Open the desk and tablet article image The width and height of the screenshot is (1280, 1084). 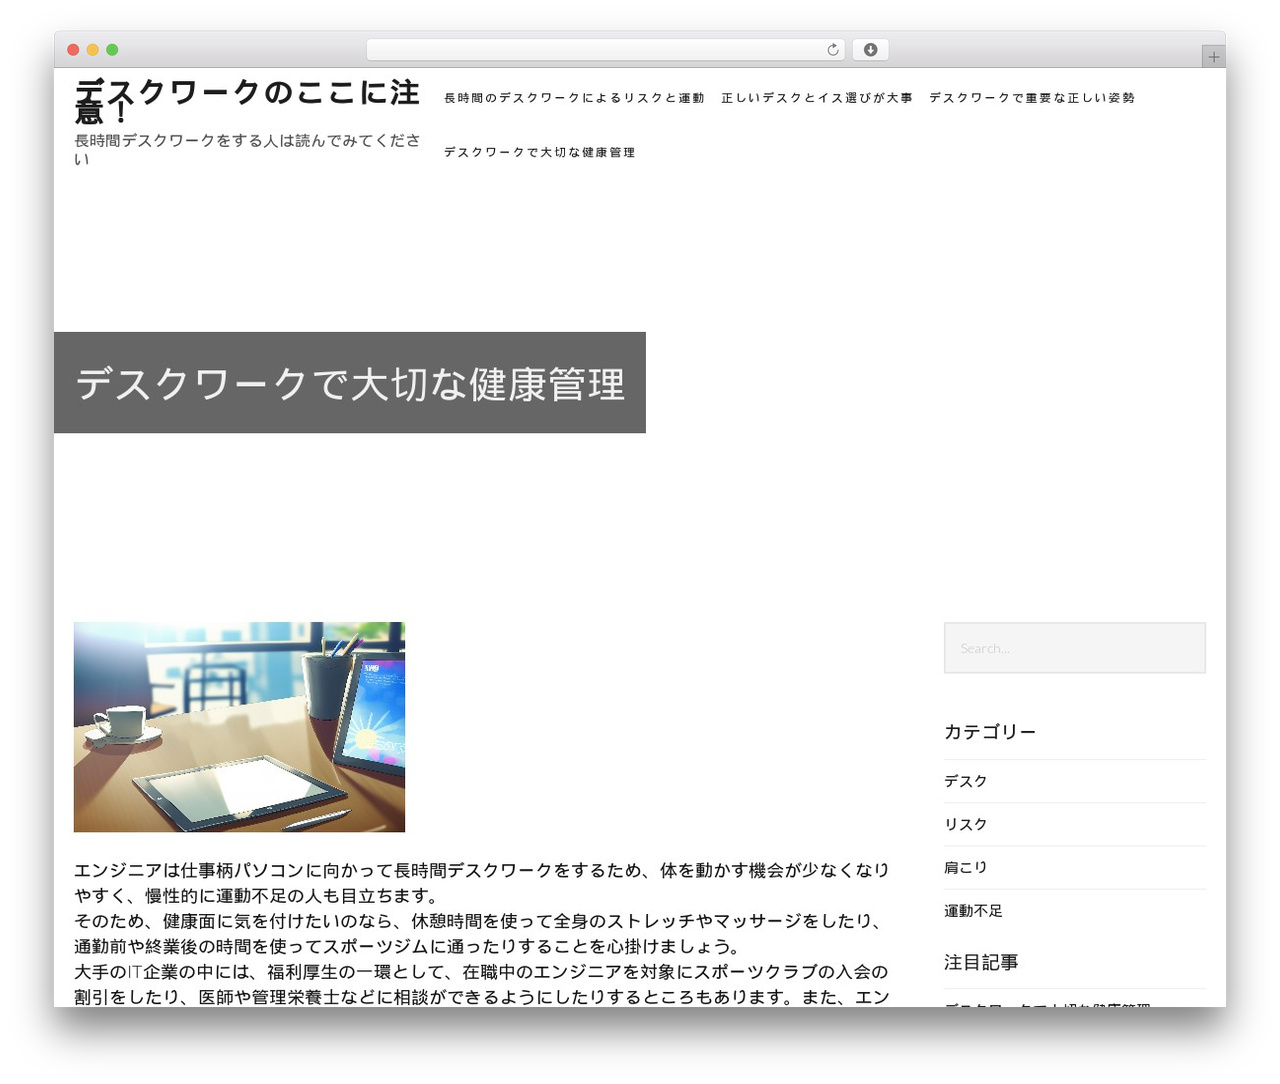tap(239, 727)
